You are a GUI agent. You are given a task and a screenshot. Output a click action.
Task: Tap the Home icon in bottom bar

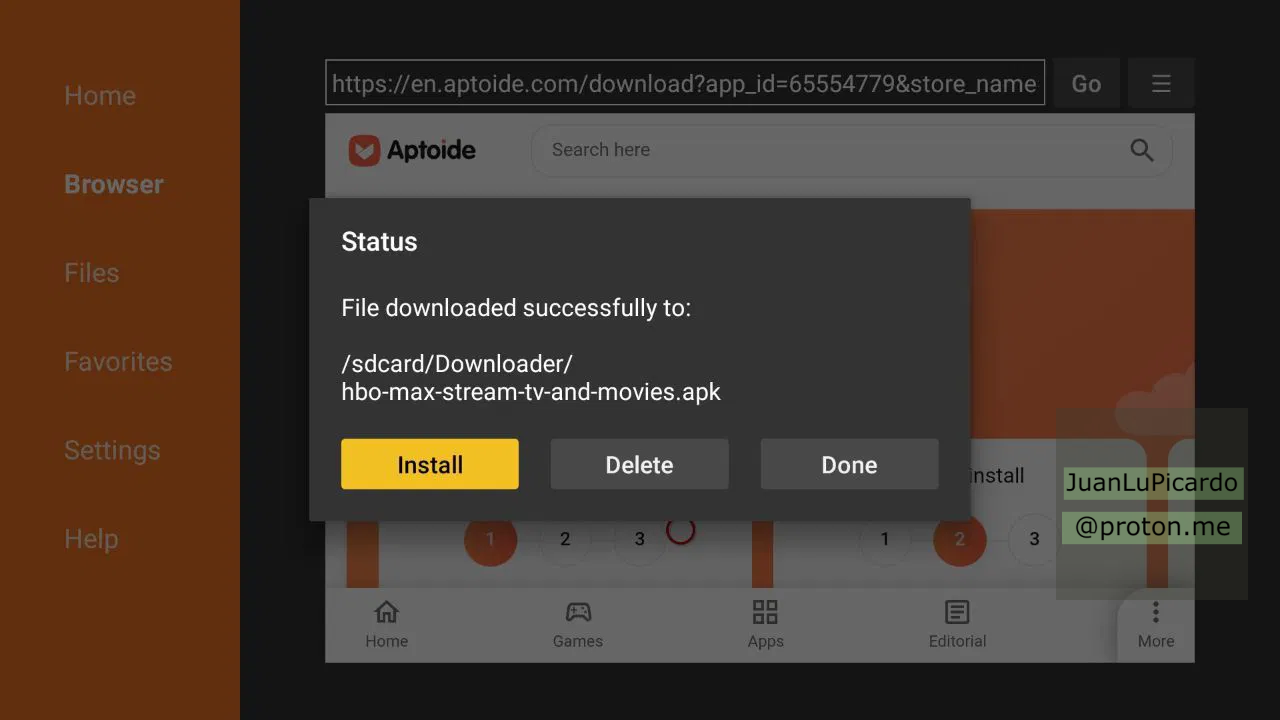(386, 612)
